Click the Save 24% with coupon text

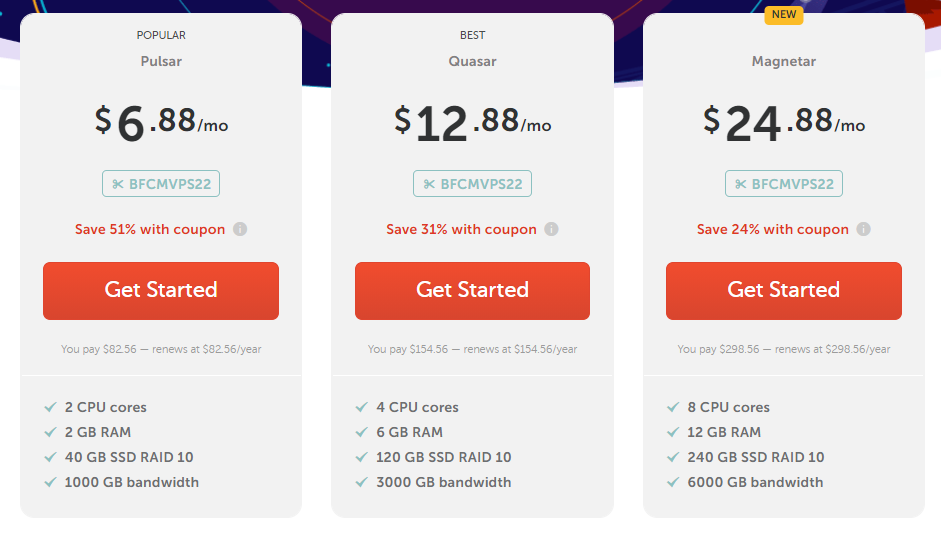click(x=773, y=229)
